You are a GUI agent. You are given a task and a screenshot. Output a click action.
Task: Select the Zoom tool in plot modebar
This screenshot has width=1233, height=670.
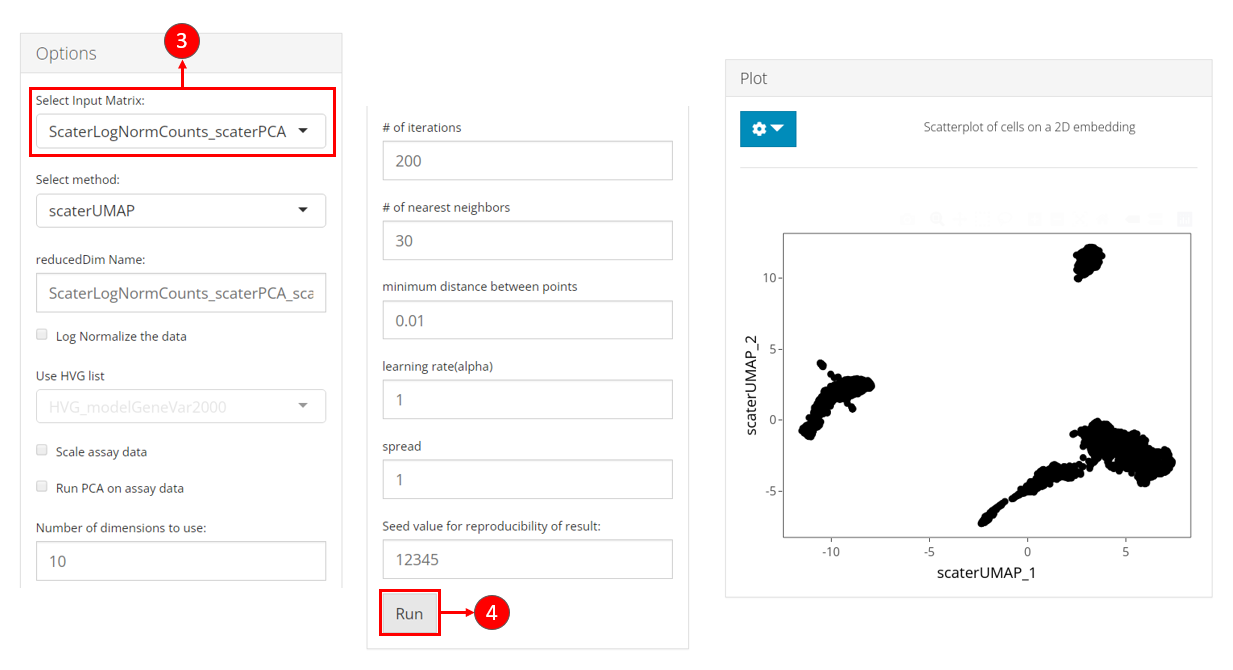[x=937, y=219]
